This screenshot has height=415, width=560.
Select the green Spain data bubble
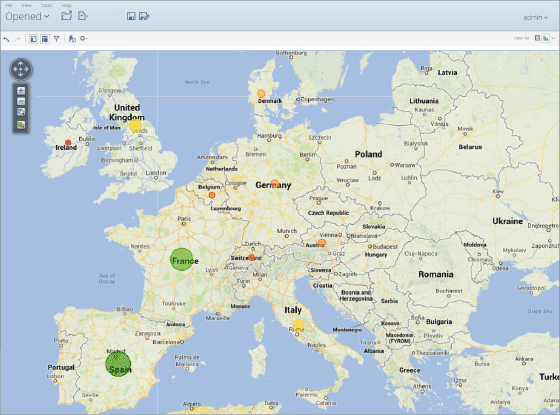click(x=118, y=364)
